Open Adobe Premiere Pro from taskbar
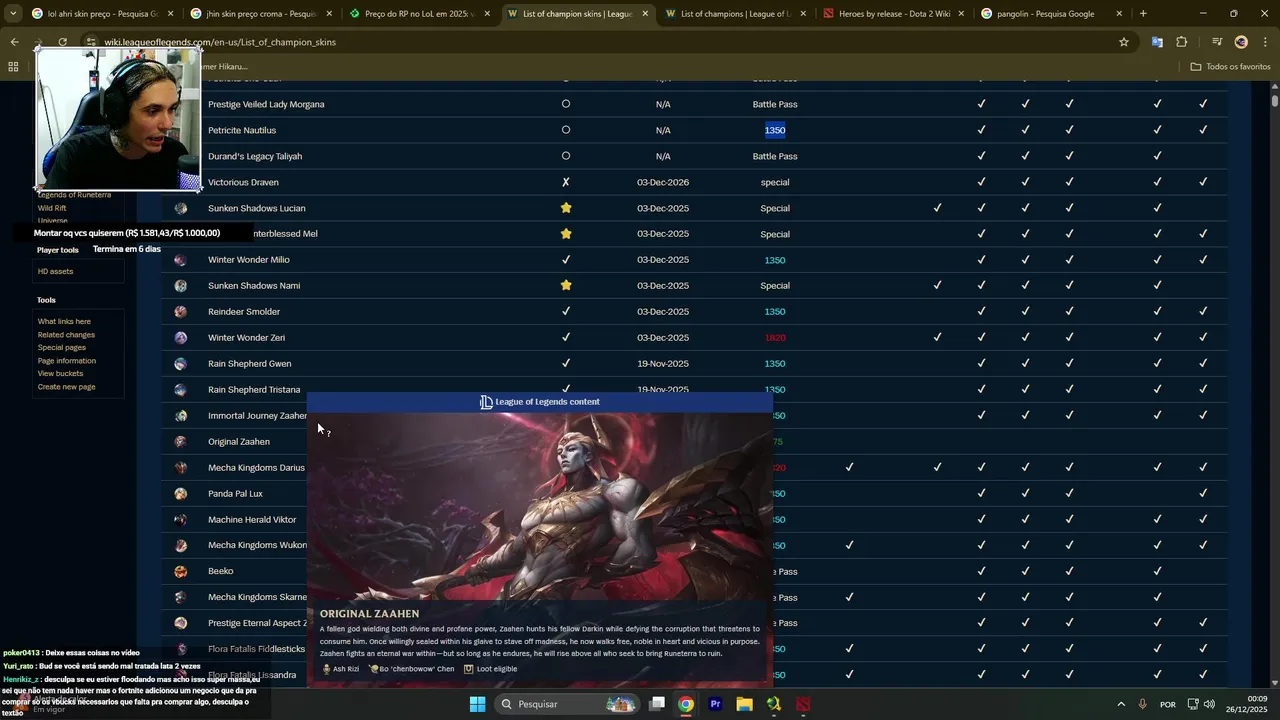This screenshot has width=1280, height=720. 715,704
